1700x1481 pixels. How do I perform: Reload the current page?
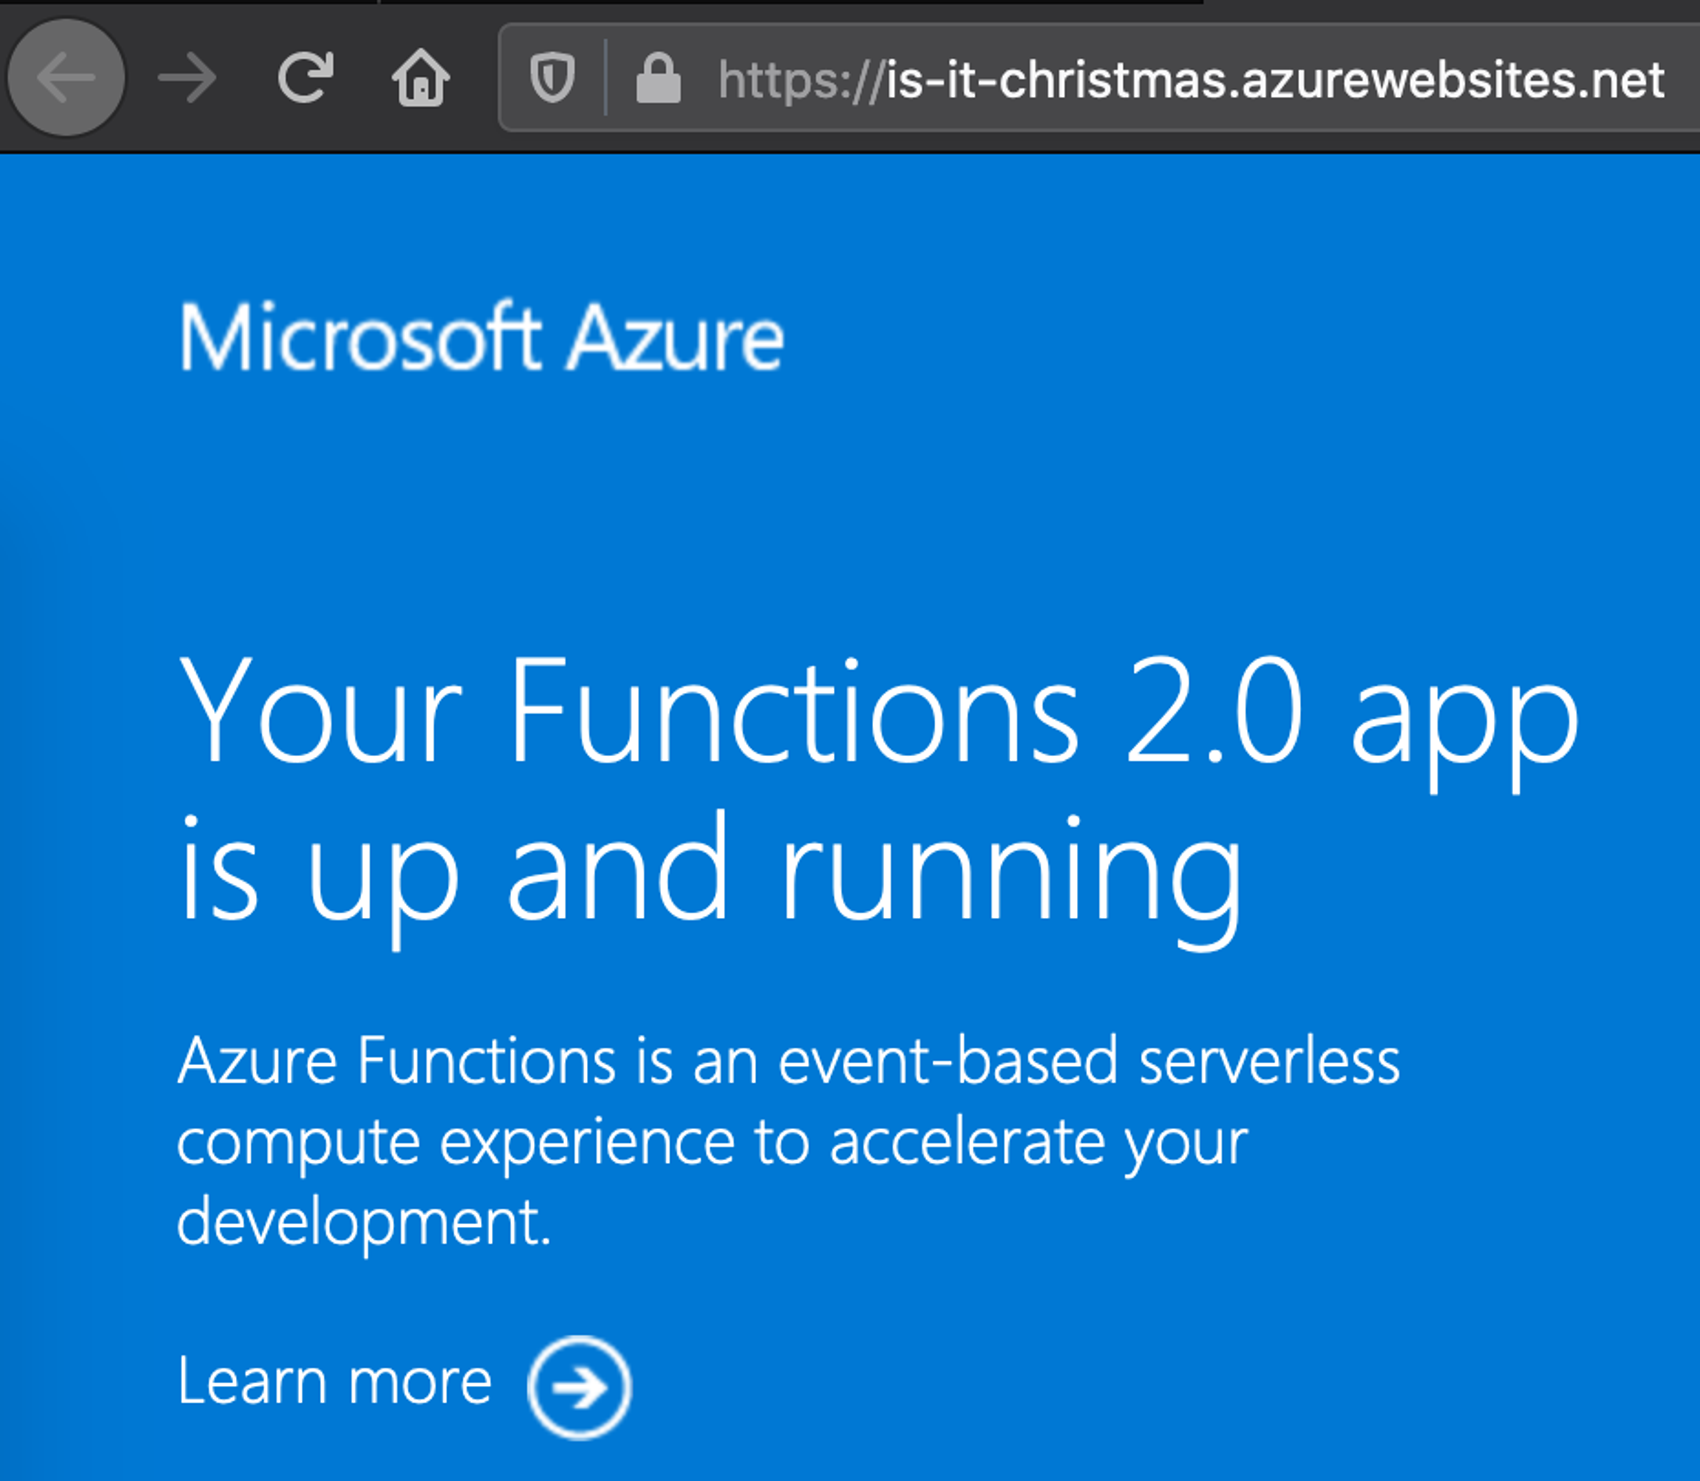(x=305, y=78)
